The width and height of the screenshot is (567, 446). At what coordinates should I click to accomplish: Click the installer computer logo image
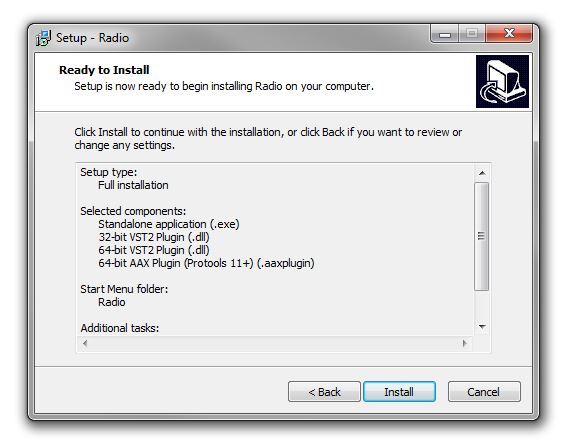pos(502,81)
